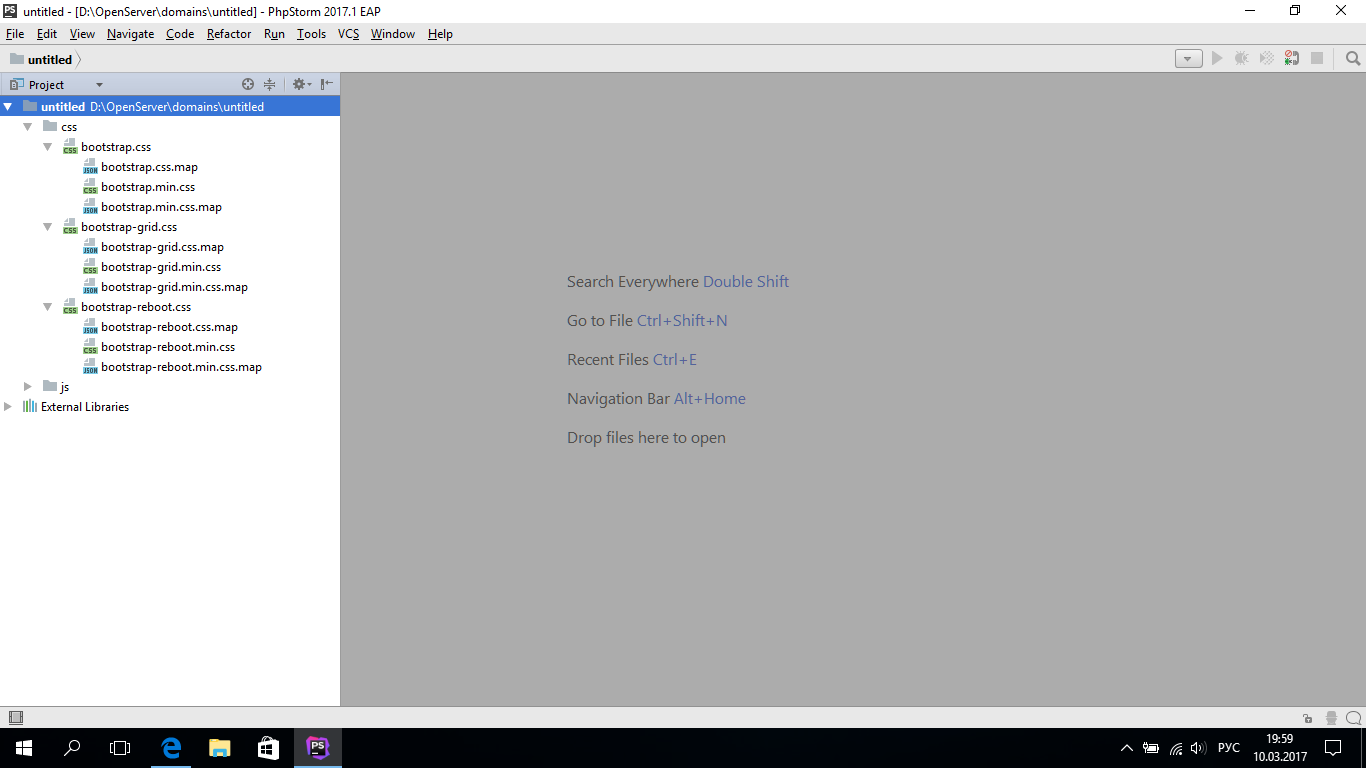Click the Debug bug icon

(x=1241, y=59)
